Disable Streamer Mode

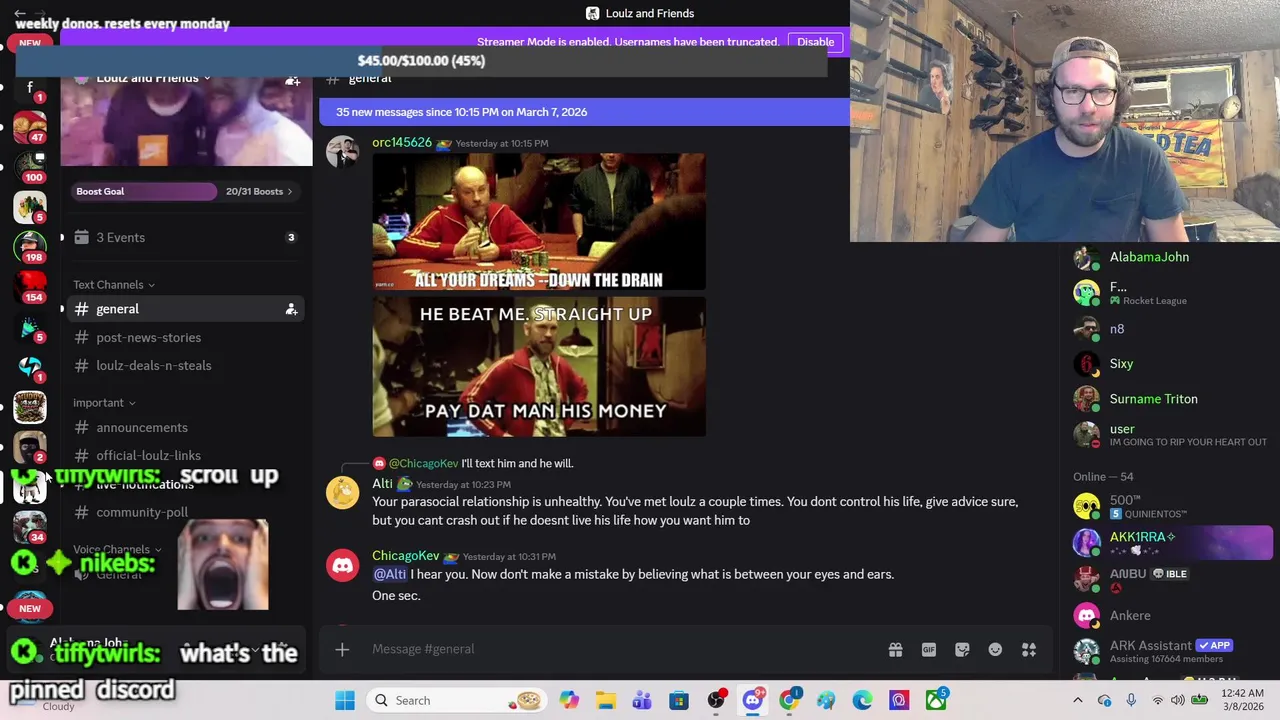[815, 42]
